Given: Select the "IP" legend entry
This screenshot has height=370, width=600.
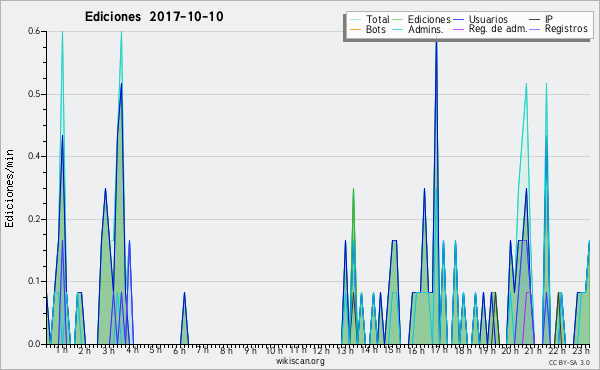Looking at the screenshot, I should pos(548,19).
